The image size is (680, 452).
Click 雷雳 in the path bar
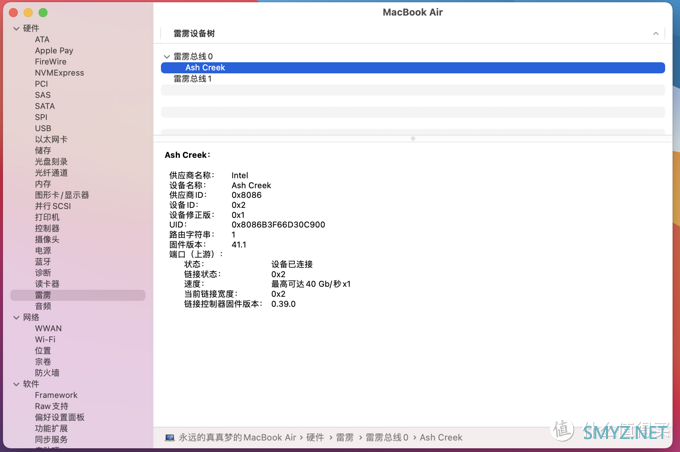tap(345, 437)
